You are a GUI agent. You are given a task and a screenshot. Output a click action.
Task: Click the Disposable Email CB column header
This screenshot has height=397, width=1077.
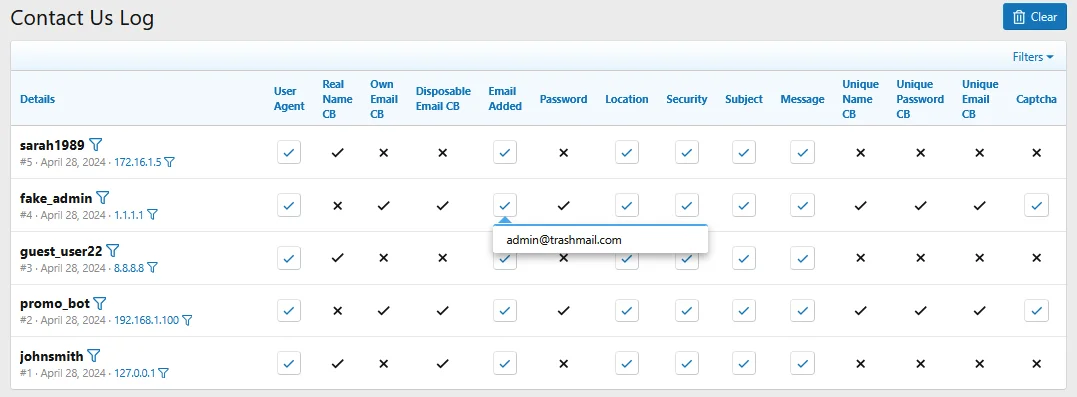[x=443, y=98]
